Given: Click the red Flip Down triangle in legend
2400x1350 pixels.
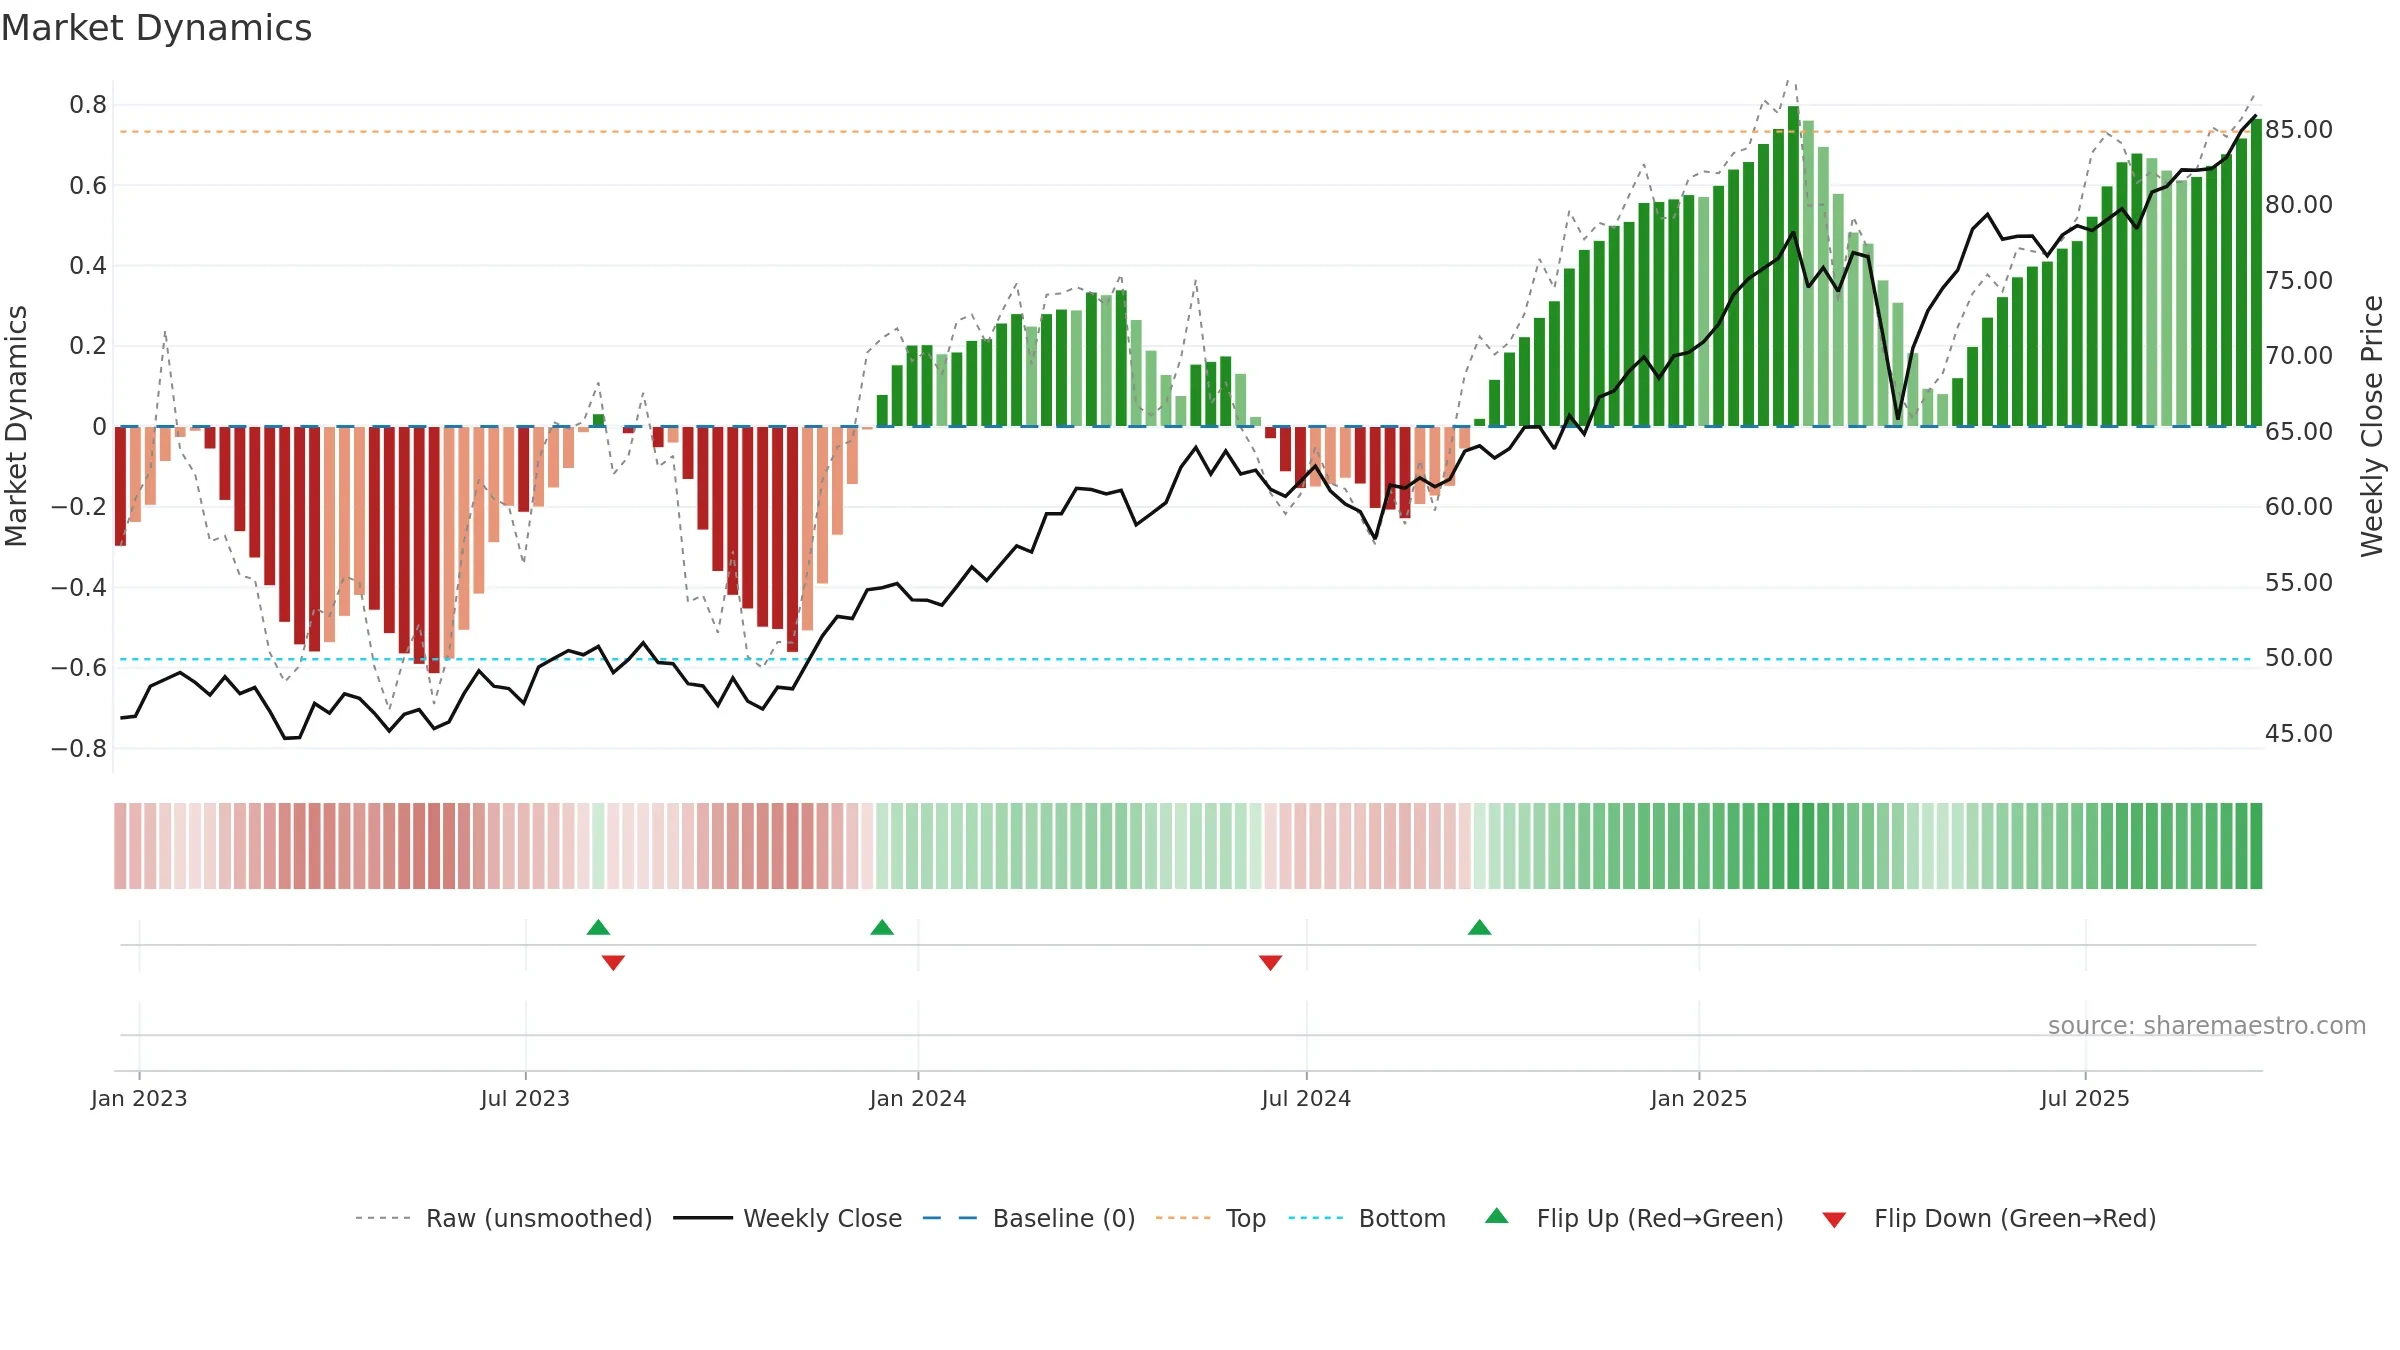Looking at the screenshot, I should click(x=1834, y=1220).
